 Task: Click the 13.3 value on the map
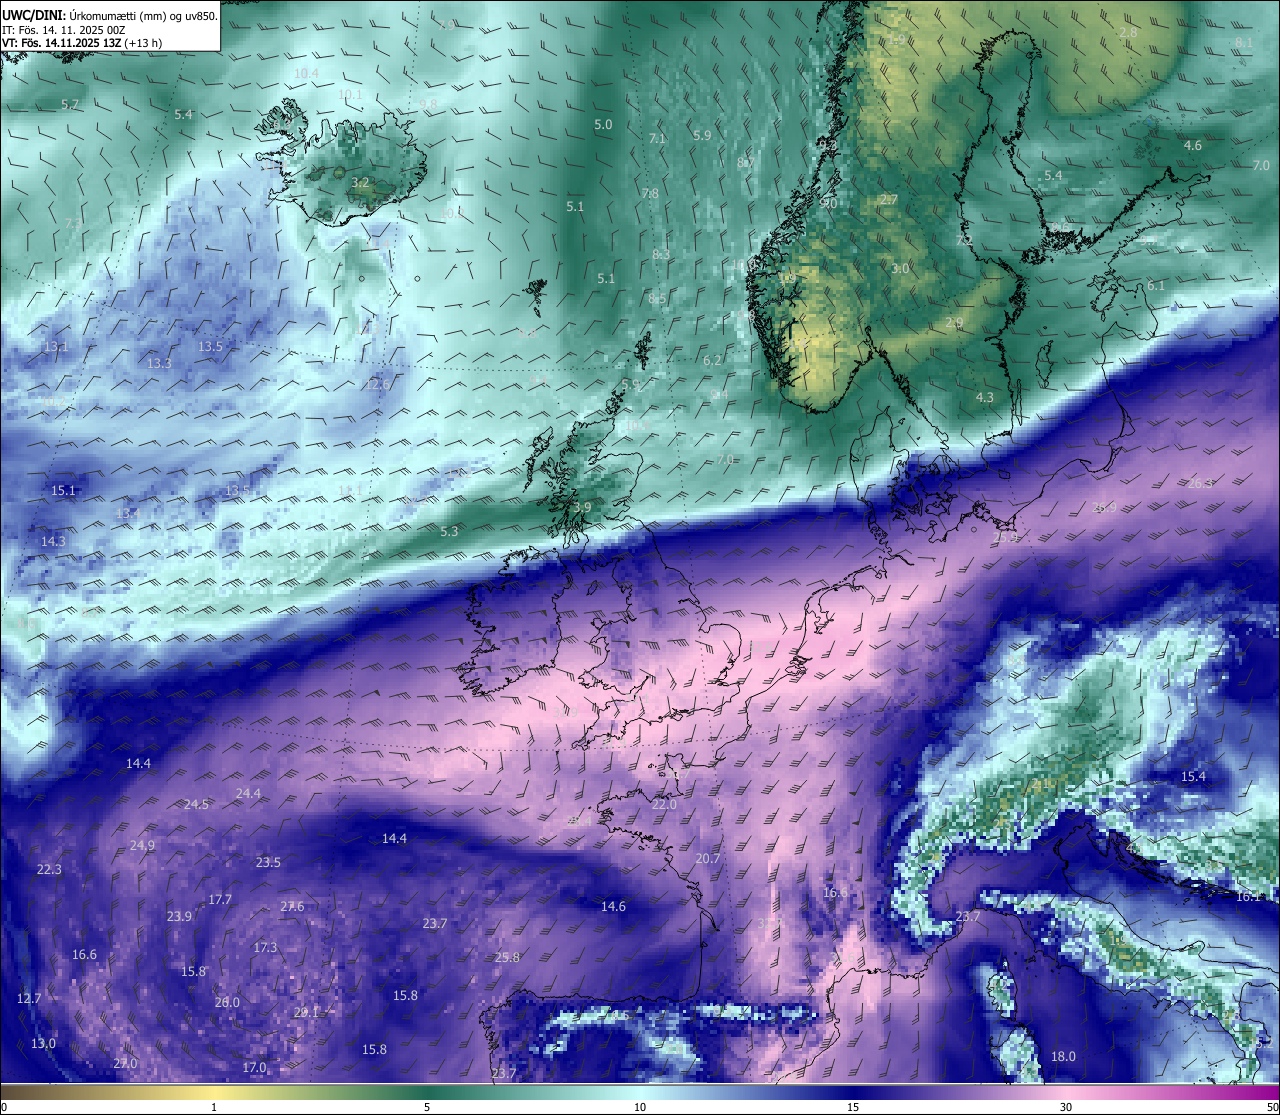159,363
